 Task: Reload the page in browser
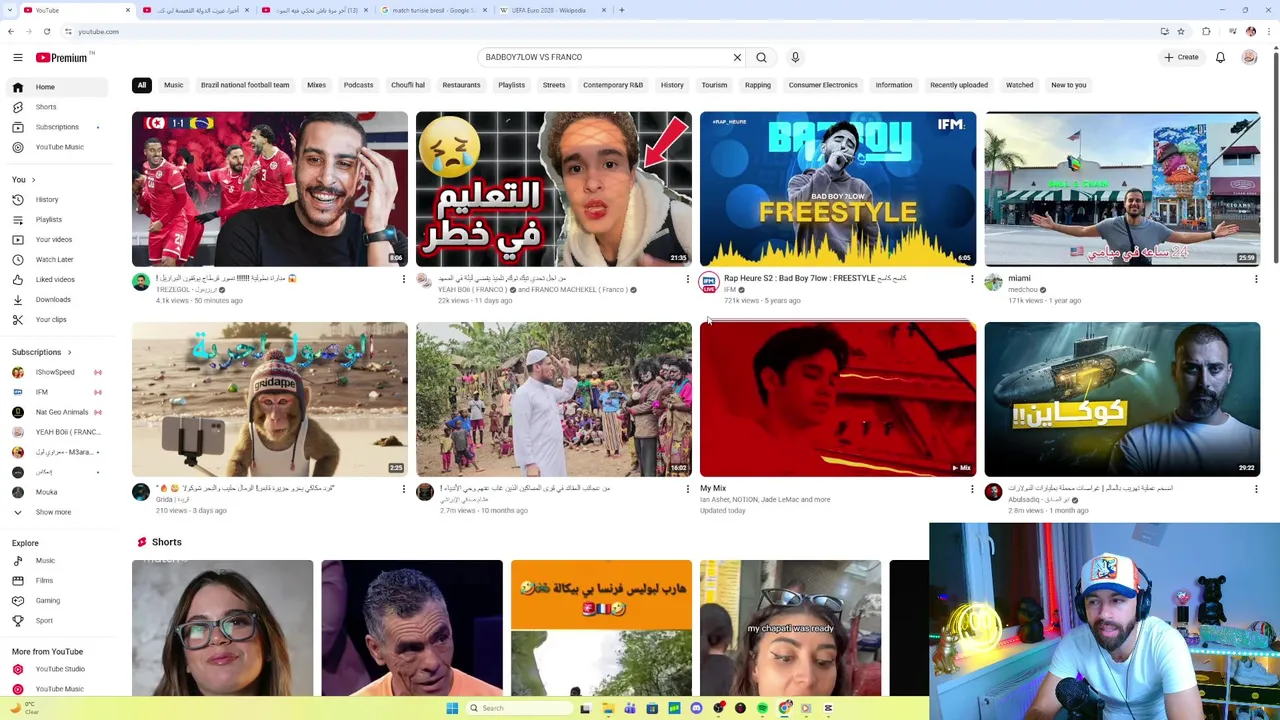click(46, 32)
